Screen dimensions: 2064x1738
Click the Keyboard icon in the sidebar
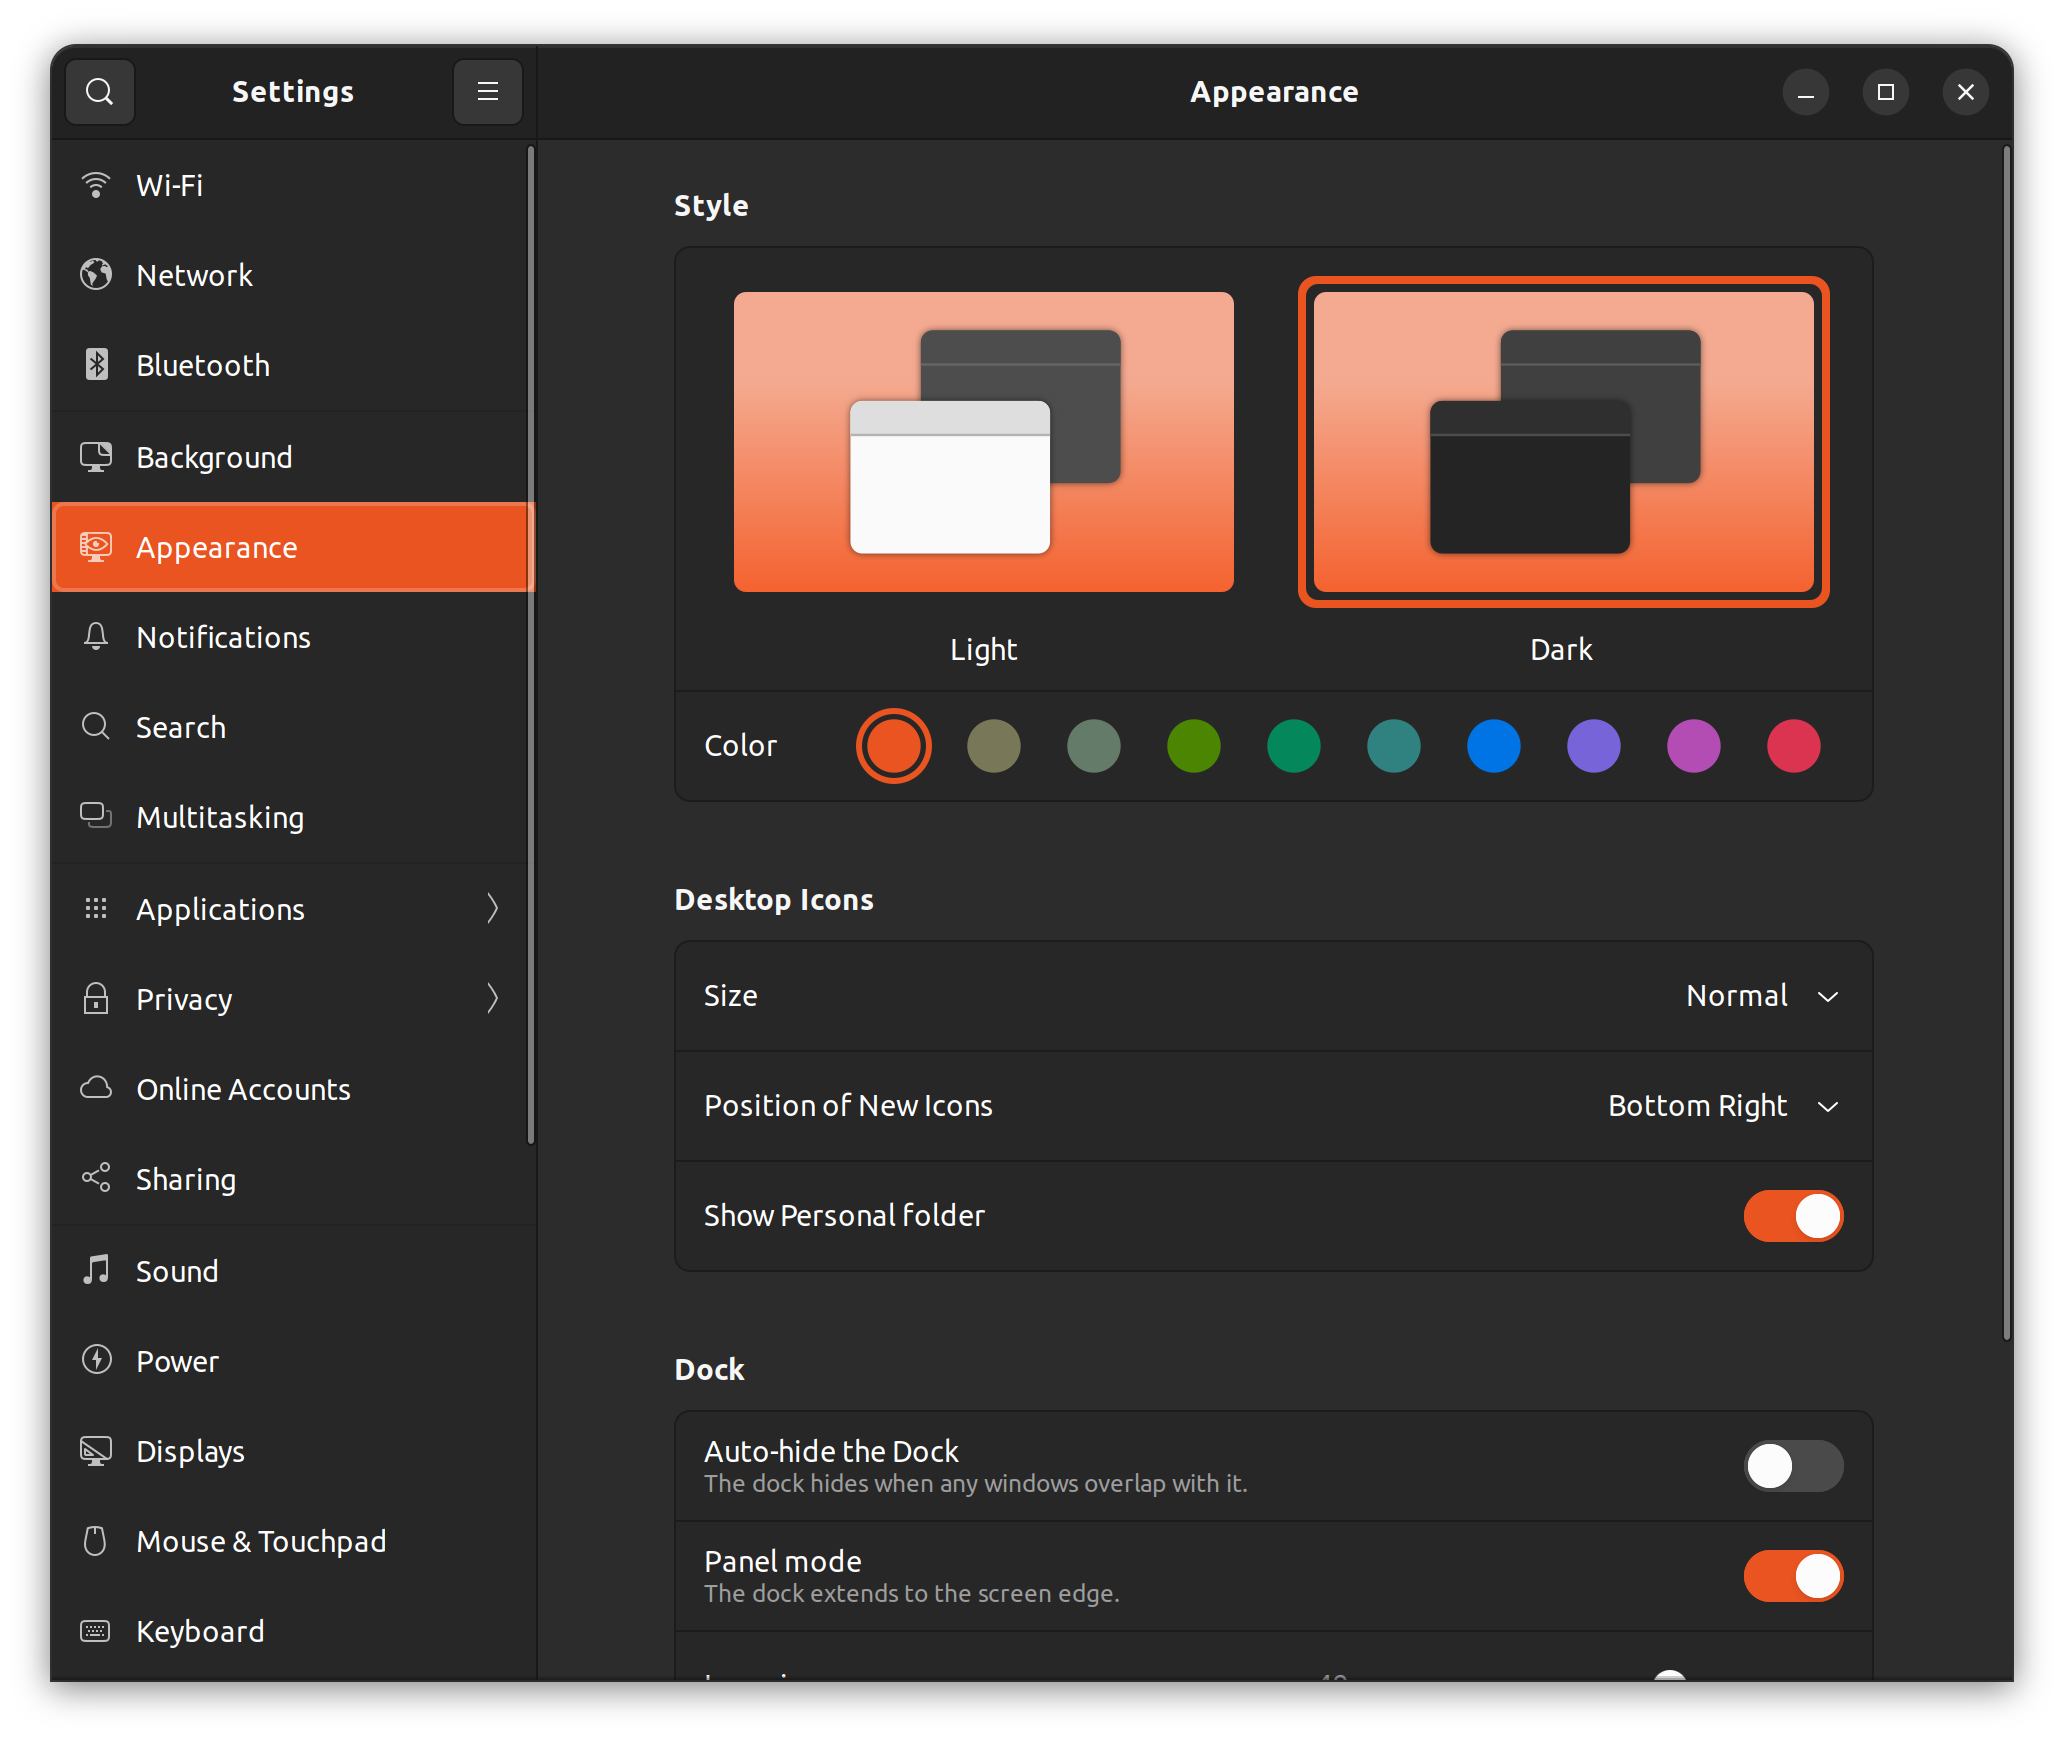coord(96,1631)
